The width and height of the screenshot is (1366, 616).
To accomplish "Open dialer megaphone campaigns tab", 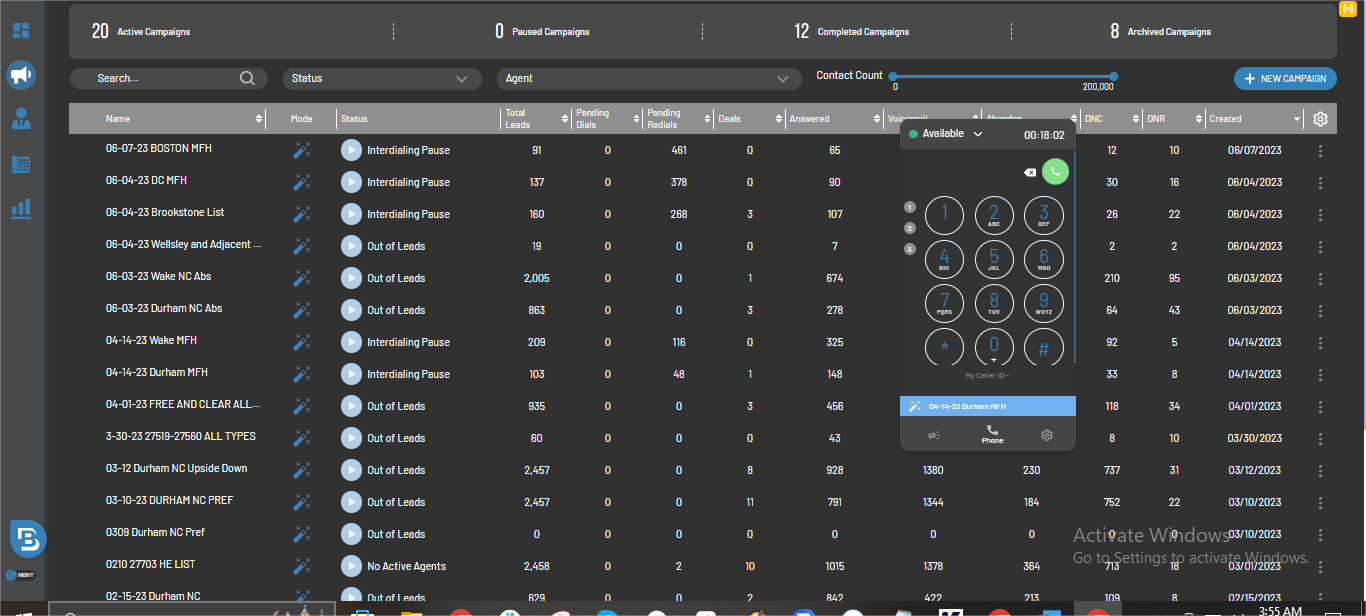I will pos(934,435).
